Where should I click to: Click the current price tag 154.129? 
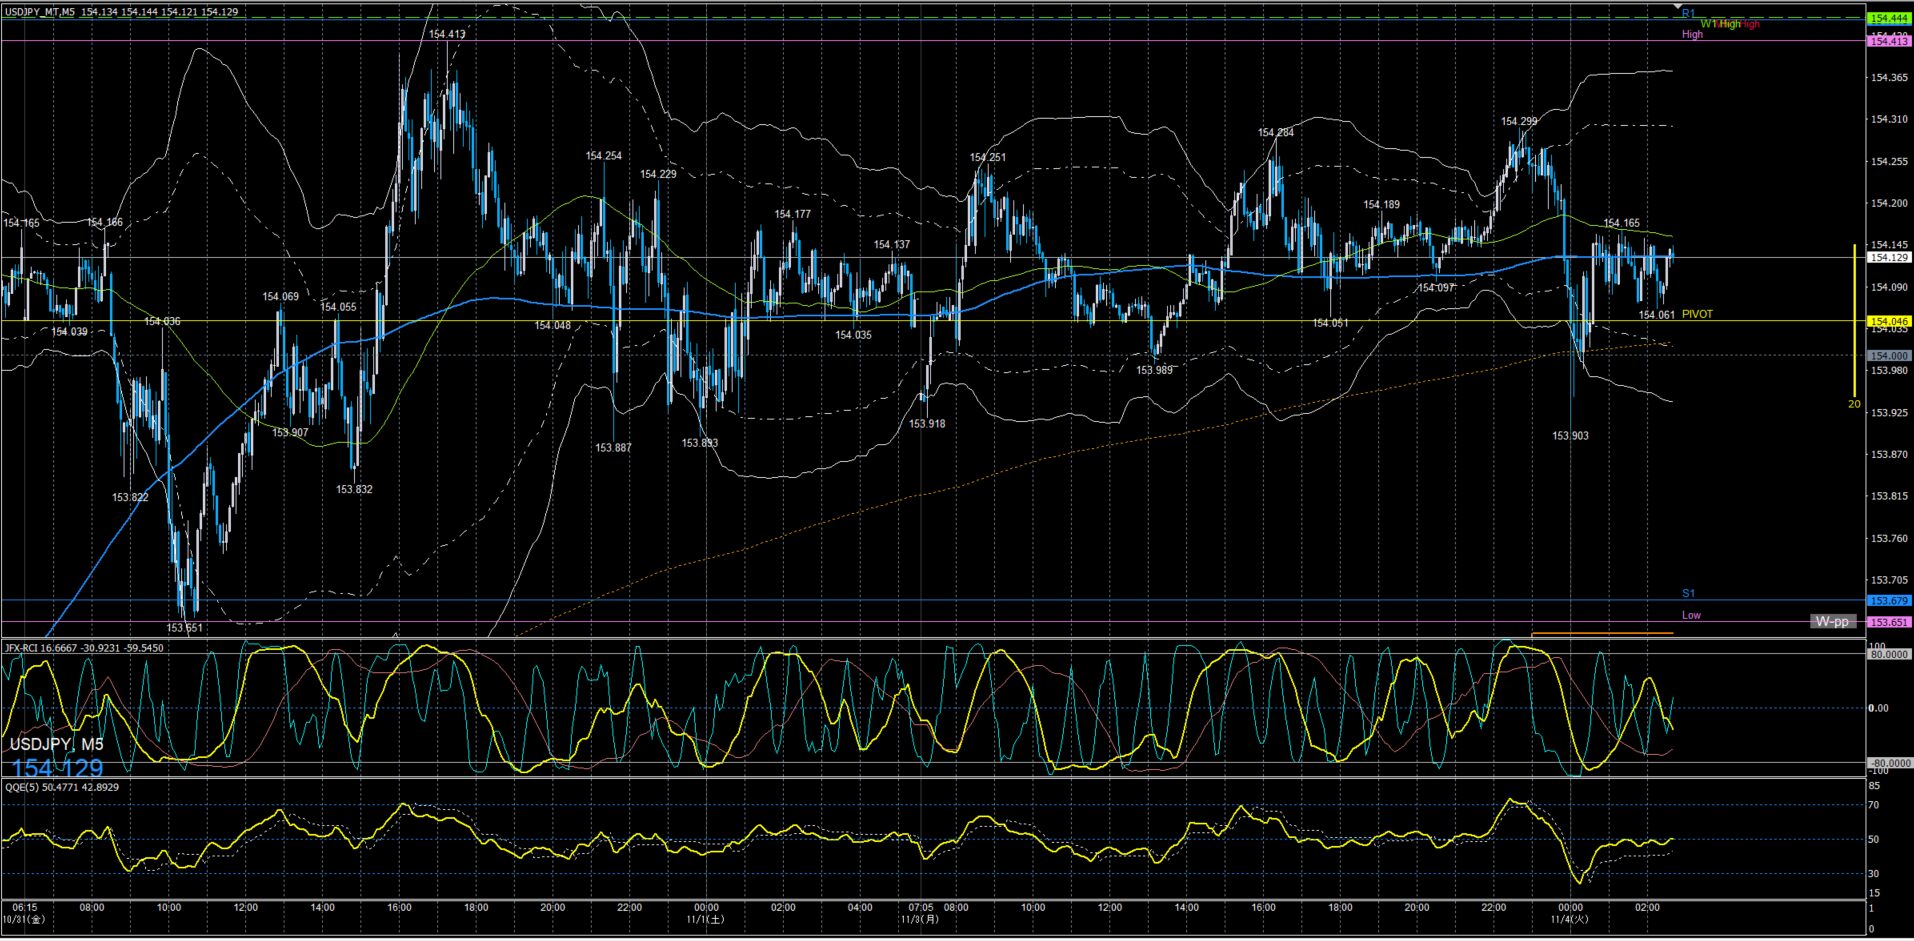pyautogui.click(x=1888, y=258)
